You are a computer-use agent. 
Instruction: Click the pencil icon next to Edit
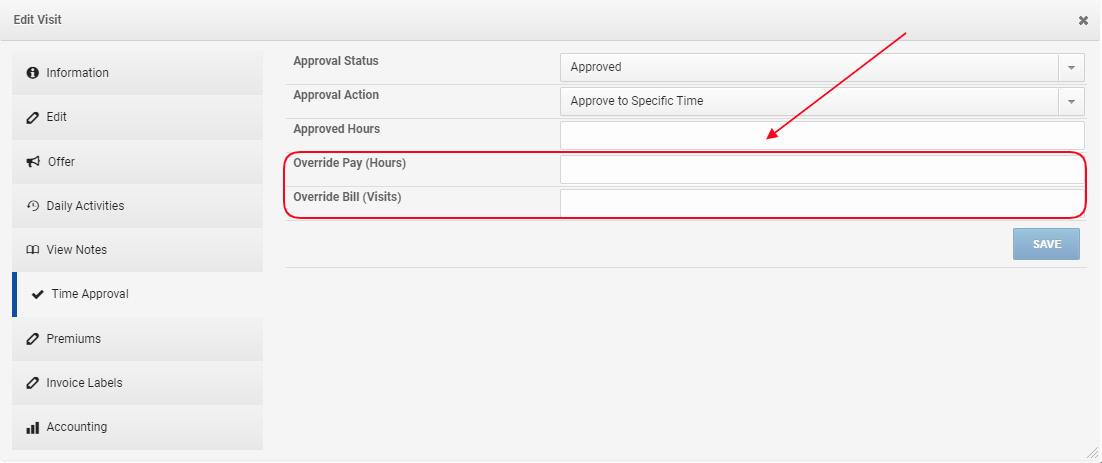(32, 117)
